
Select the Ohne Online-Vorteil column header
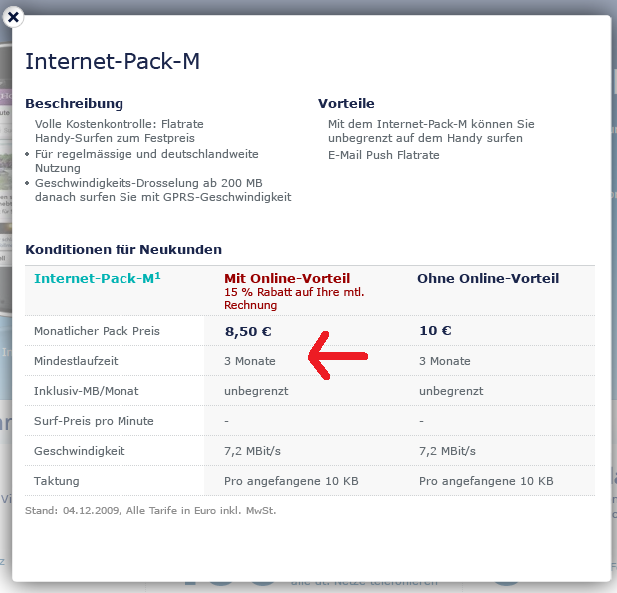487,278
